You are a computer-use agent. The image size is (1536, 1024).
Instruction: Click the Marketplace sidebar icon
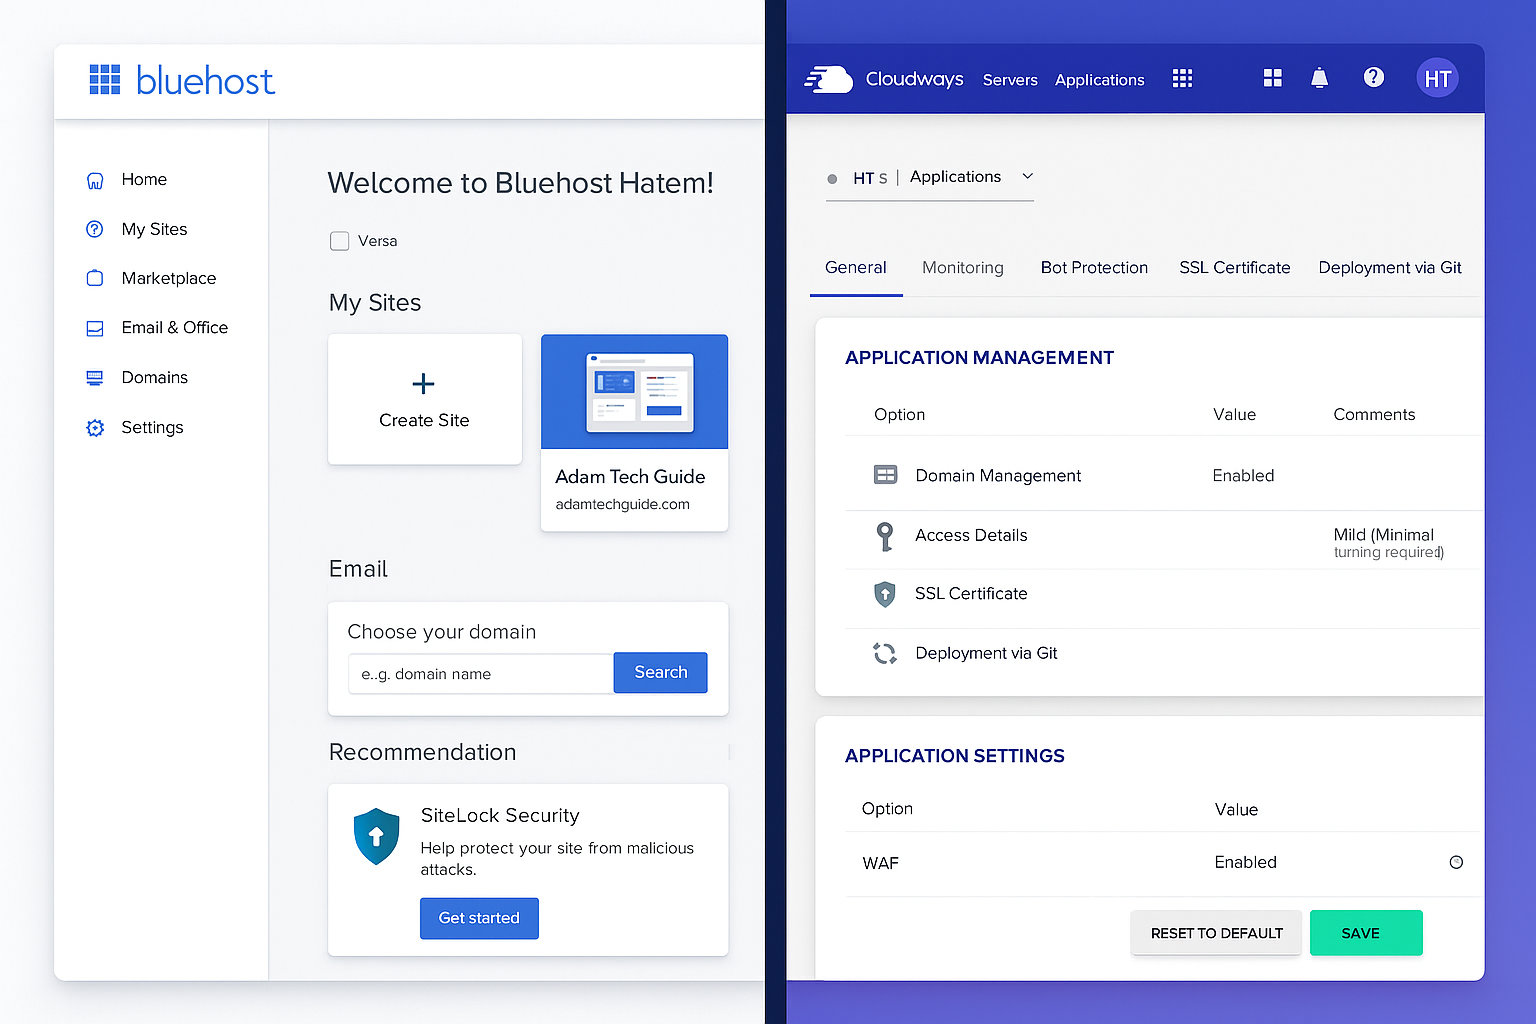95,278
